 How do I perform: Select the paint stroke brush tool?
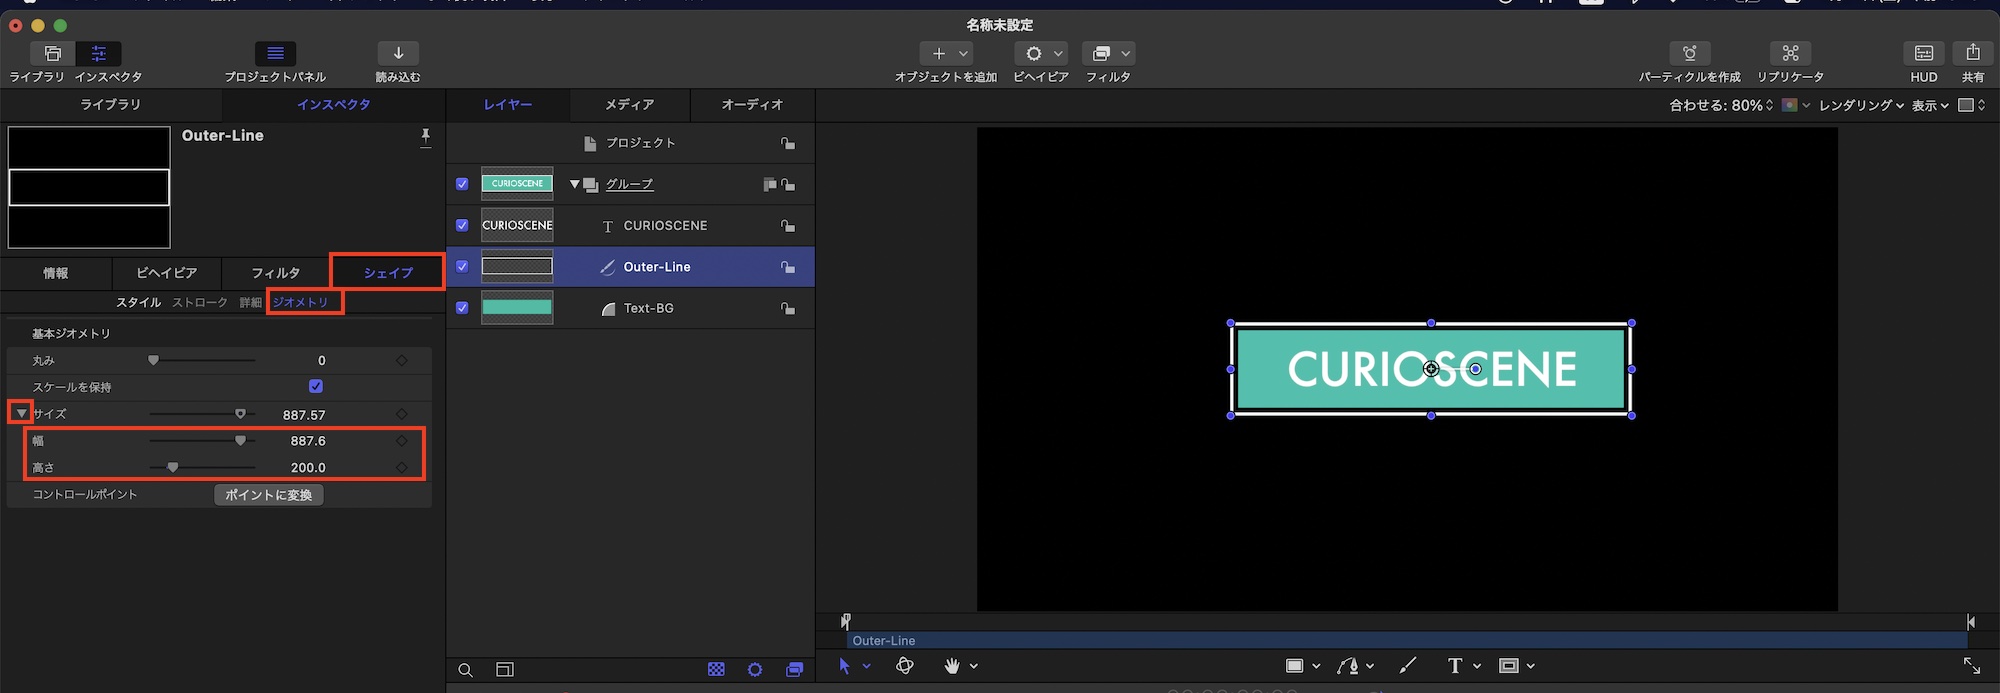click(1408, 666)
